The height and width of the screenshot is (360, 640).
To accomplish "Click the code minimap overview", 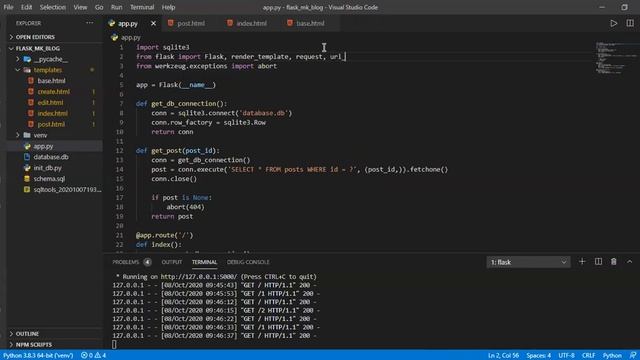I will pos(616,57).
